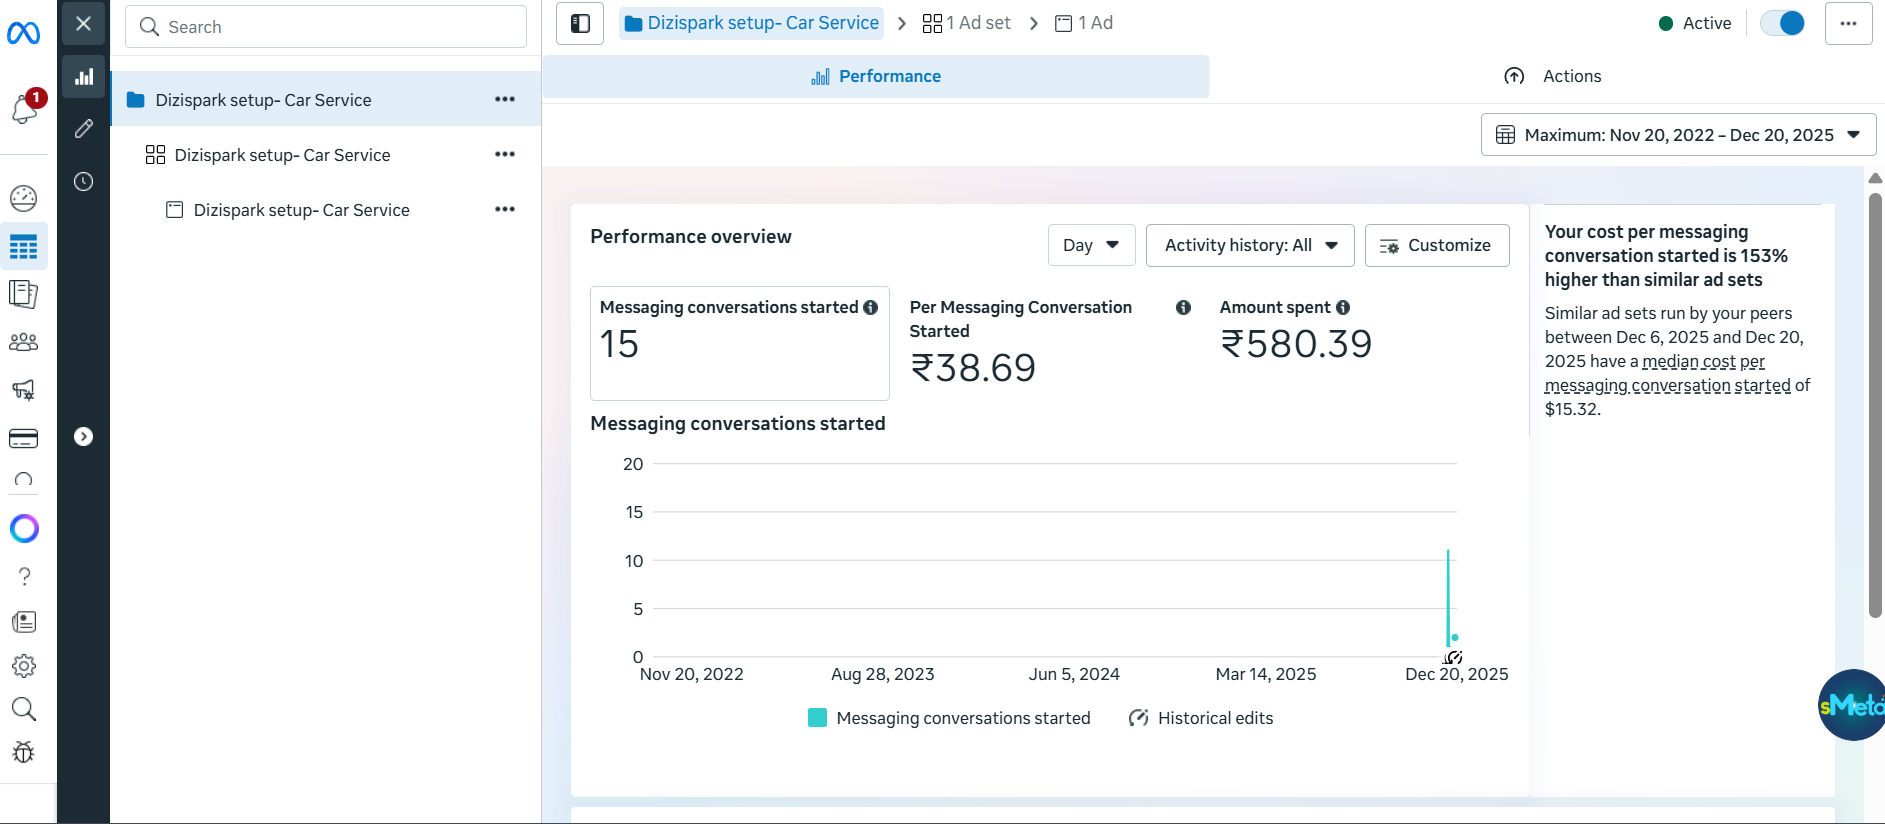
Task: Open the Maximum date range picker
Action: (x=1678, y=135)
